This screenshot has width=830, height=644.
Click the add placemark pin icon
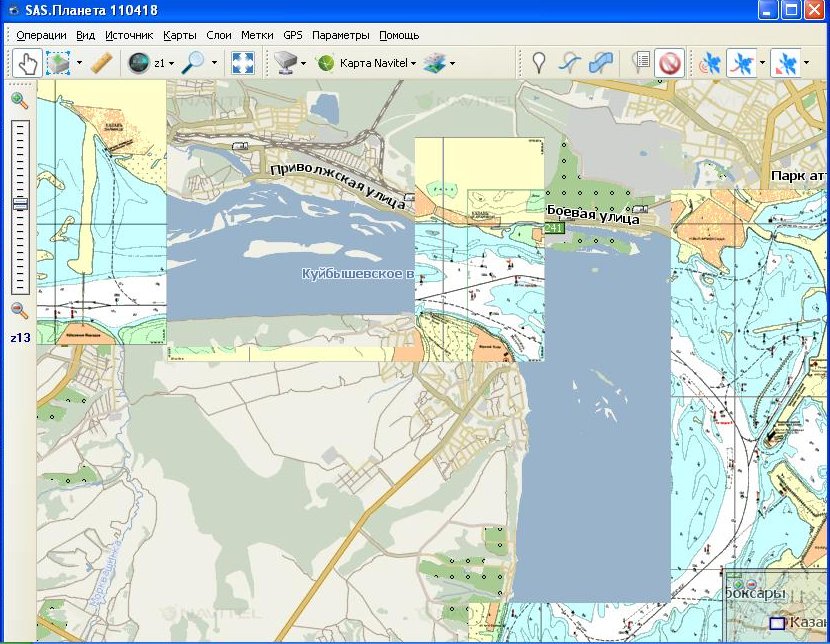coord(539,63)
